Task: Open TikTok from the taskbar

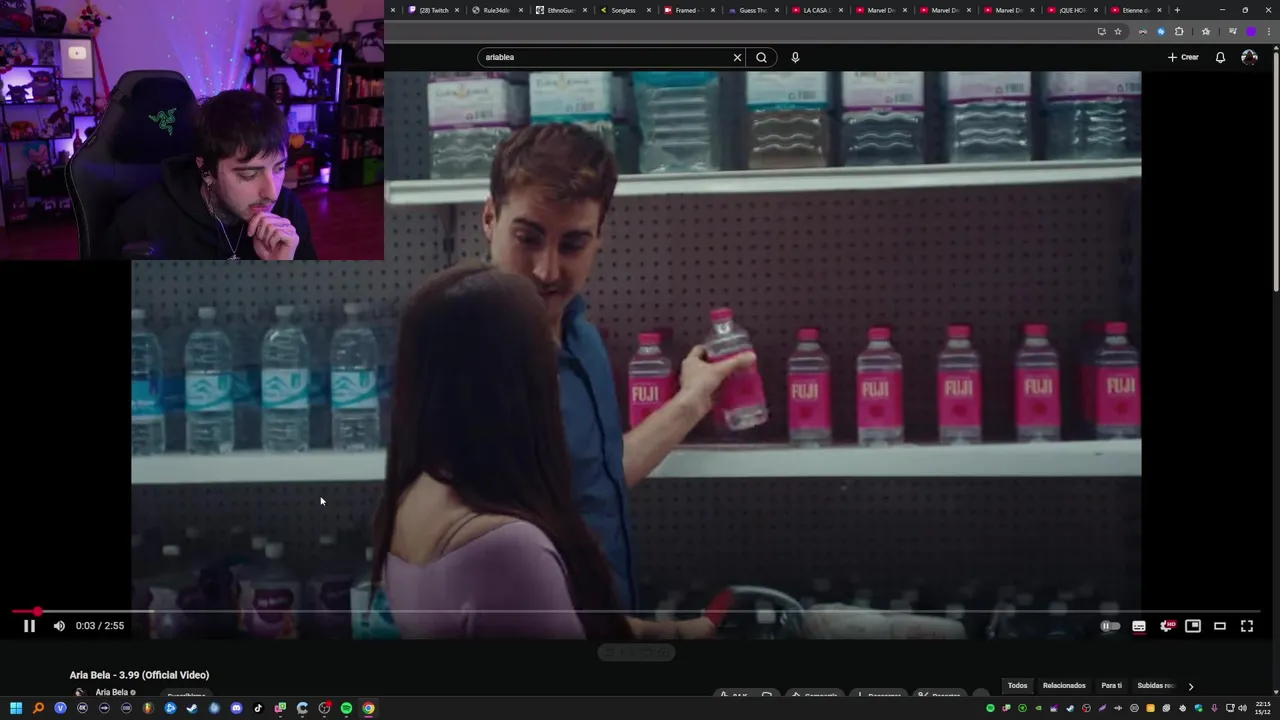Action: pos(258,708)
